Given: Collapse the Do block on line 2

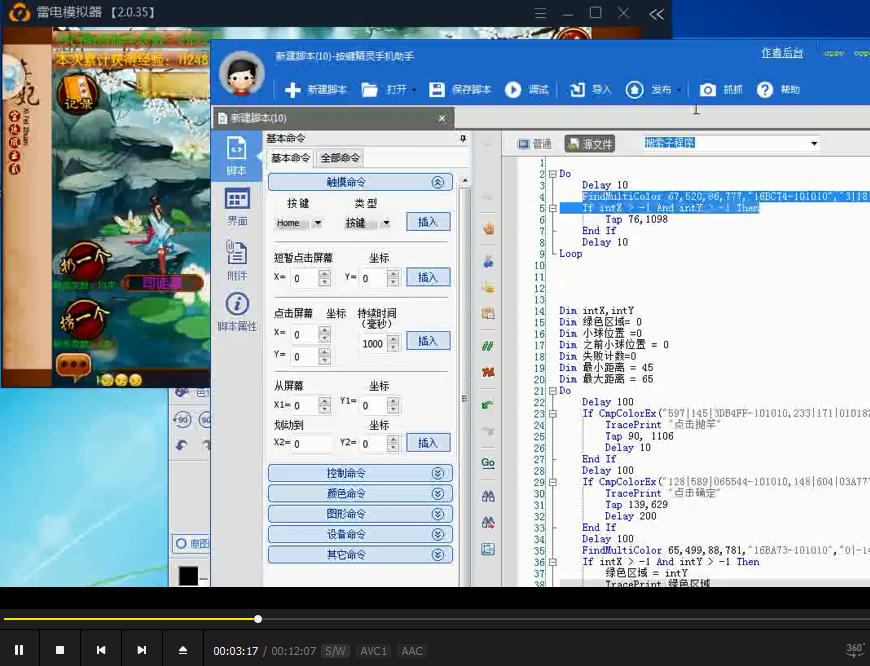Looking at the screenshot, I should tap(551, 174).
